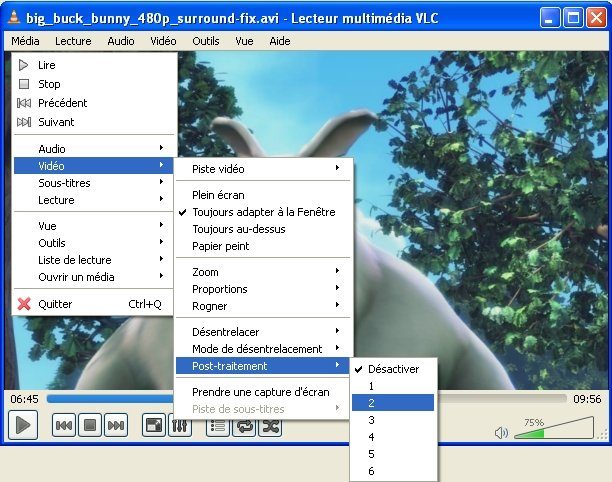This screenshot has width=612, height=482.
Task: Click the next track button in control bar
Action: pos(116,425)
